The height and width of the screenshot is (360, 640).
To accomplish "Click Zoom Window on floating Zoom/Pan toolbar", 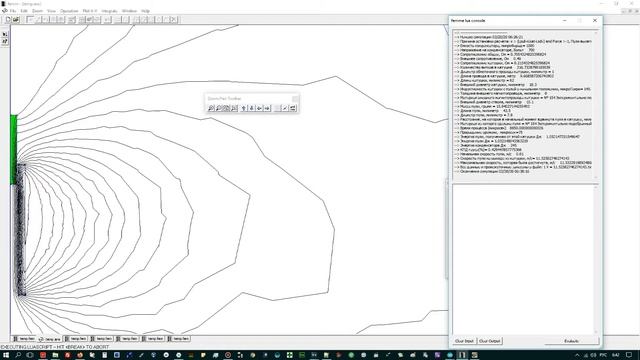I will coord(234,108).
